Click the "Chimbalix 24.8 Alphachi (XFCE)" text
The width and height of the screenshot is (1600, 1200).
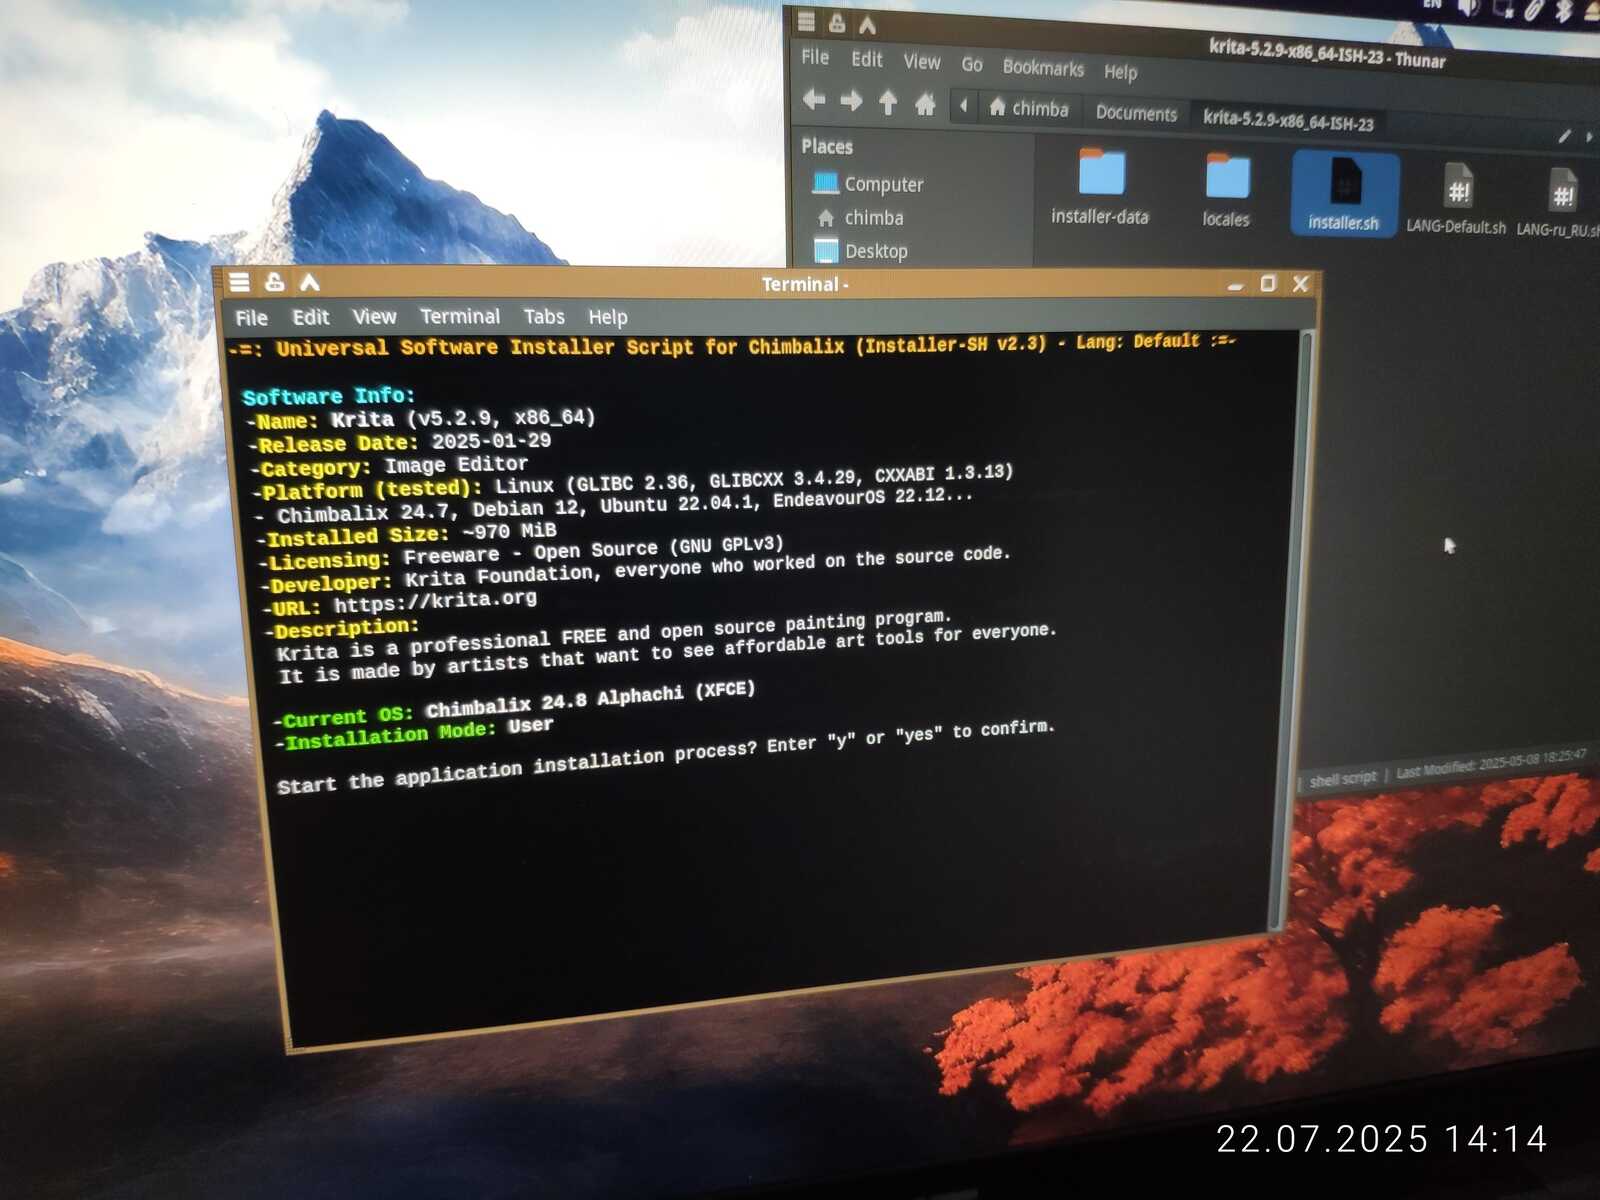[x=590, y=700]
